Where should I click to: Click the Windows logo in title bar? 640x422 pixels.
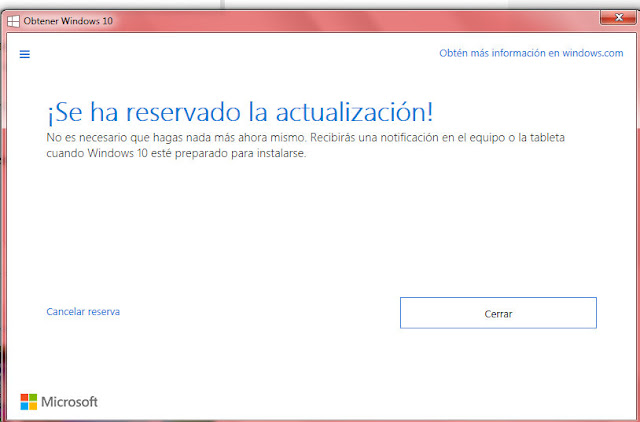tap(13, 21)
